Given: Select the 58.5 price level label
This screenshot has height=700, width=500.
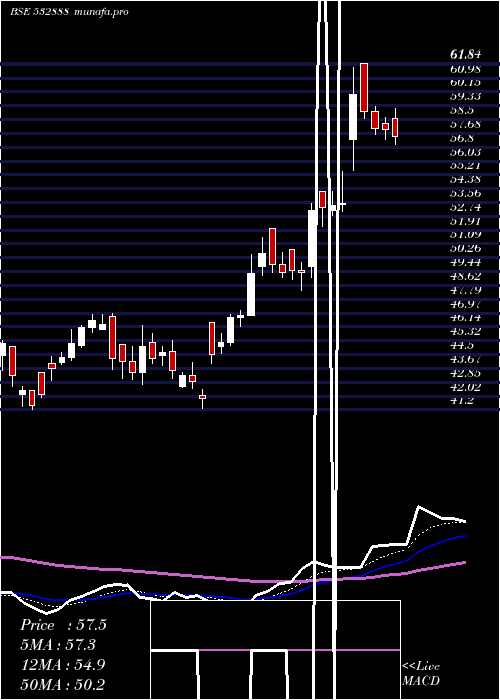Looking at the screenshot, I should [x=462, y=111].
